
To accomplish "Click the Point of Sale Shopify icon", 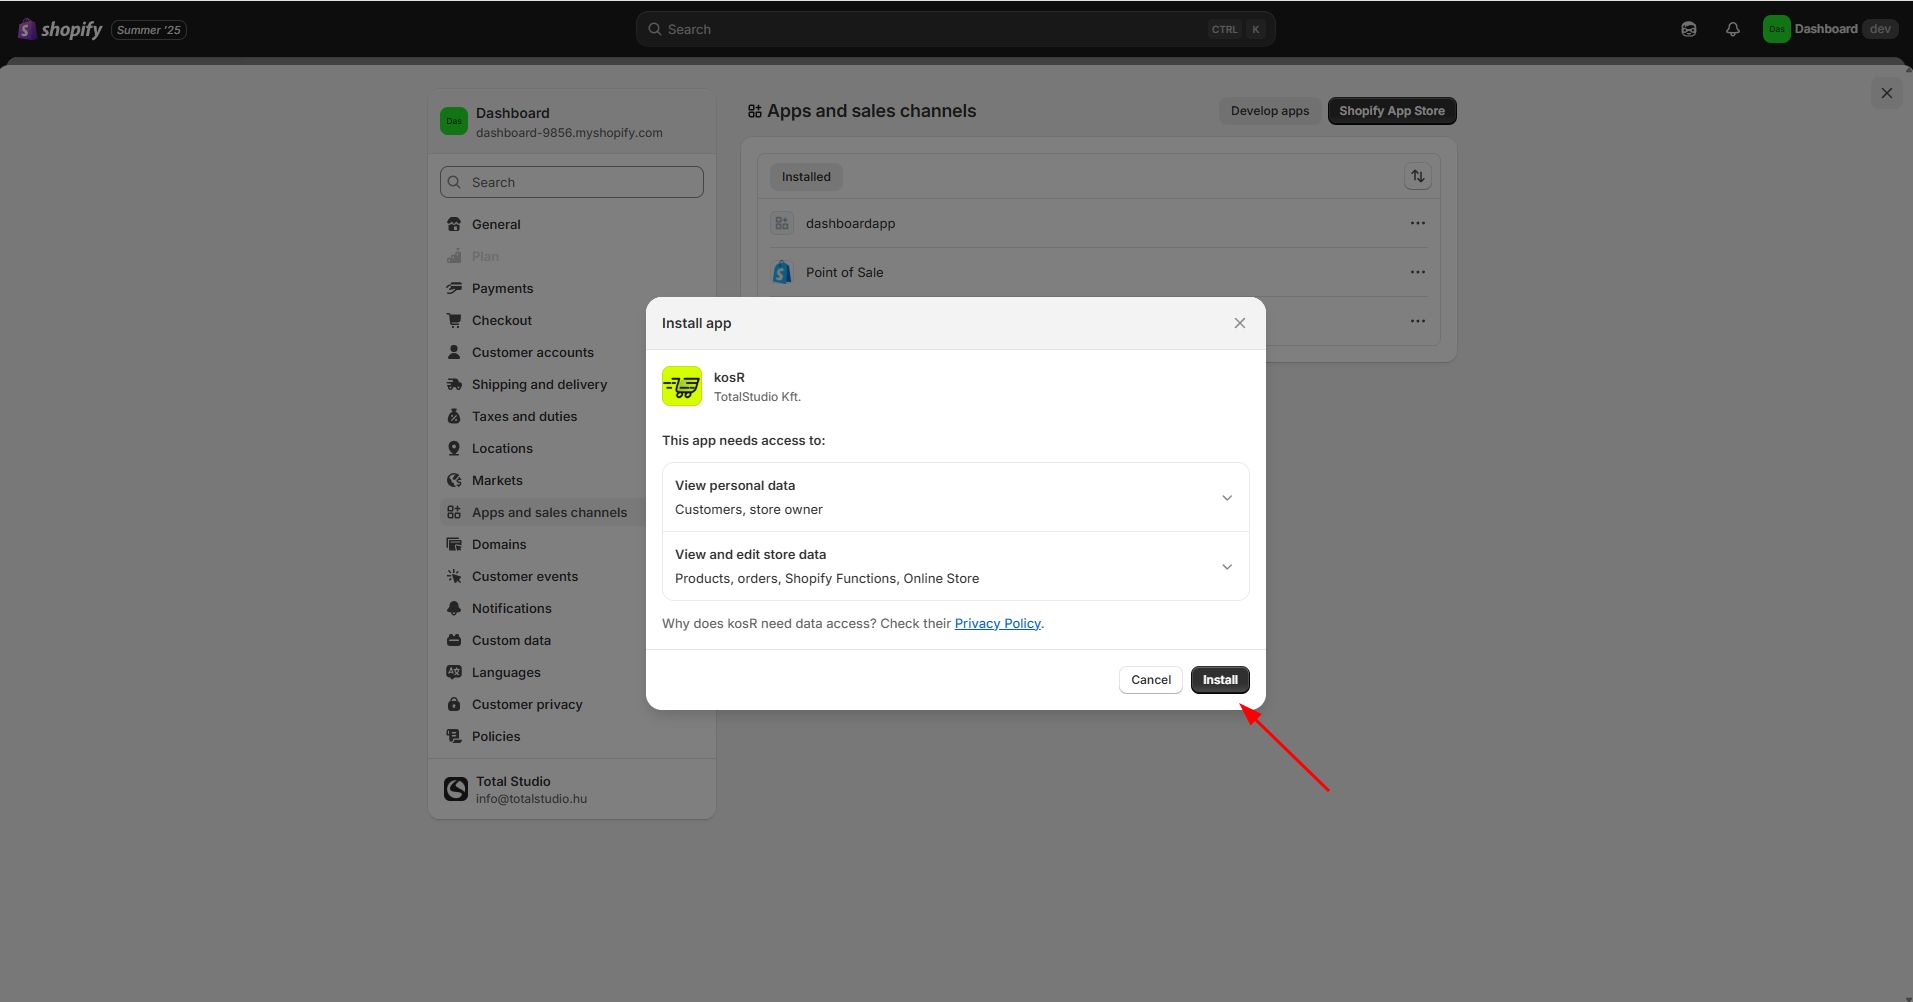I will tap(782, 272).
